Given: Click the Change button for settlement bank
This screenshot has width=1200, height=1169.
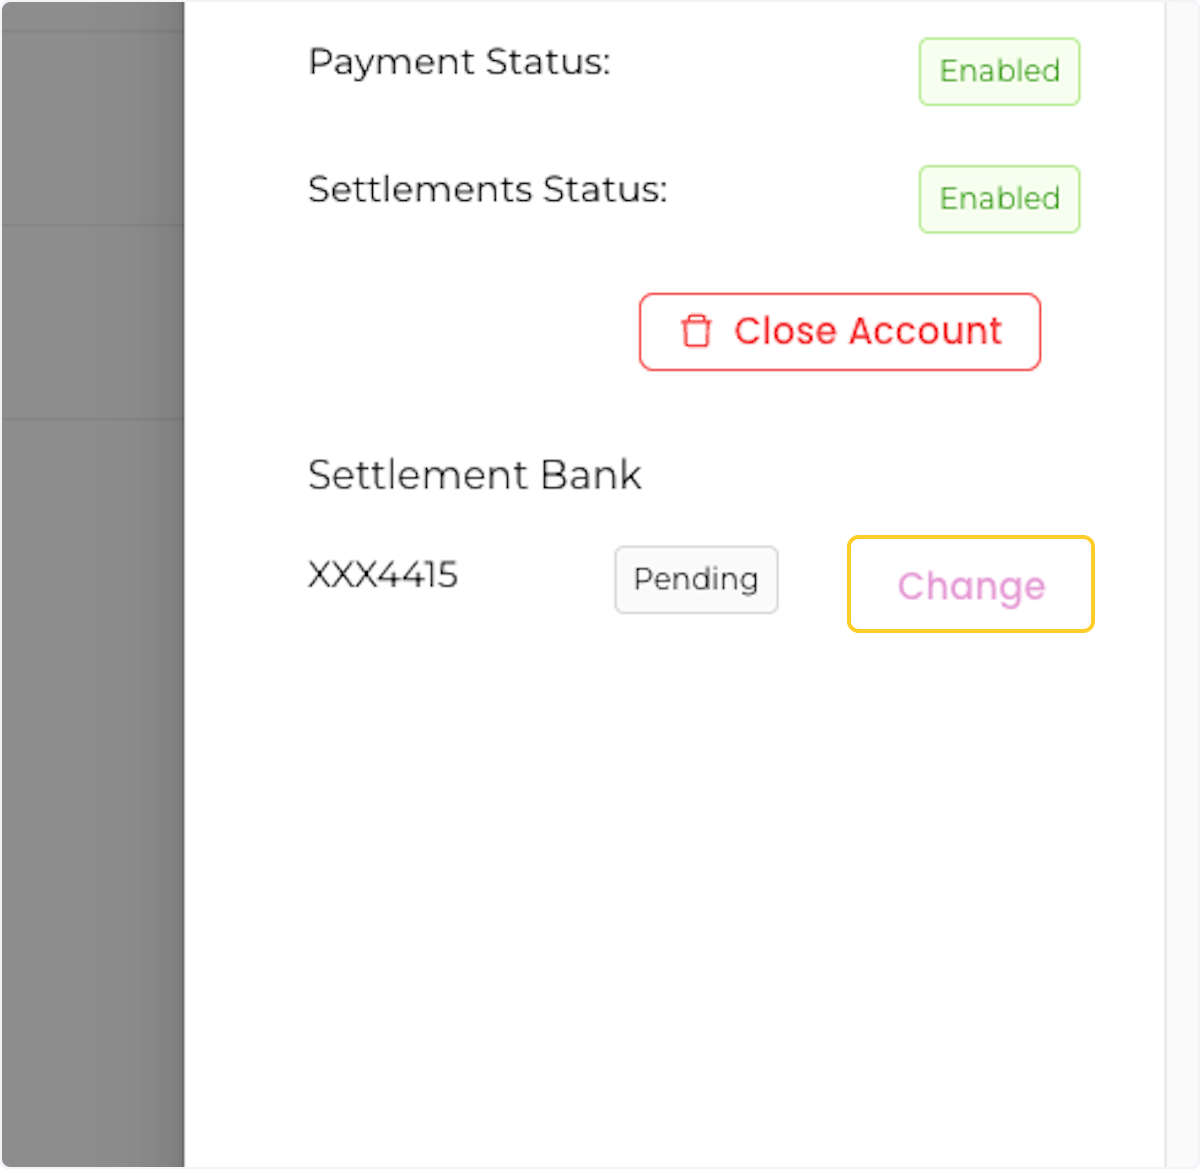Looking at the screenshot, I should click(970, 584).
